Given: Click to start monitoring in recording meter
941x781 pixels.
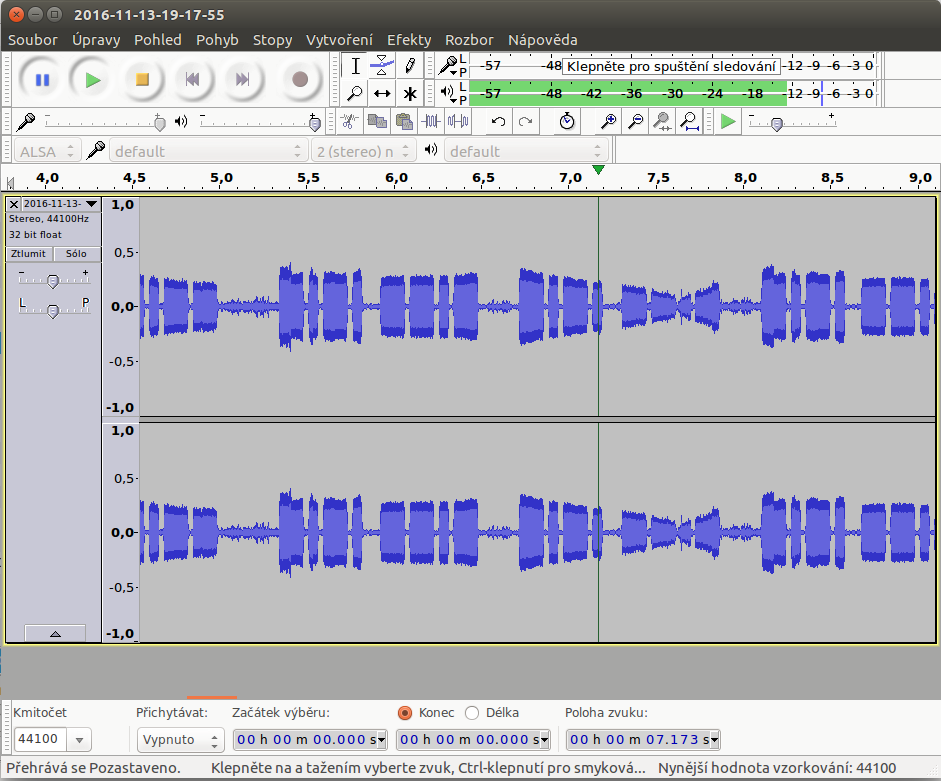Looking at the screenshot, I should pyautogui.click(x=672, y=66).
